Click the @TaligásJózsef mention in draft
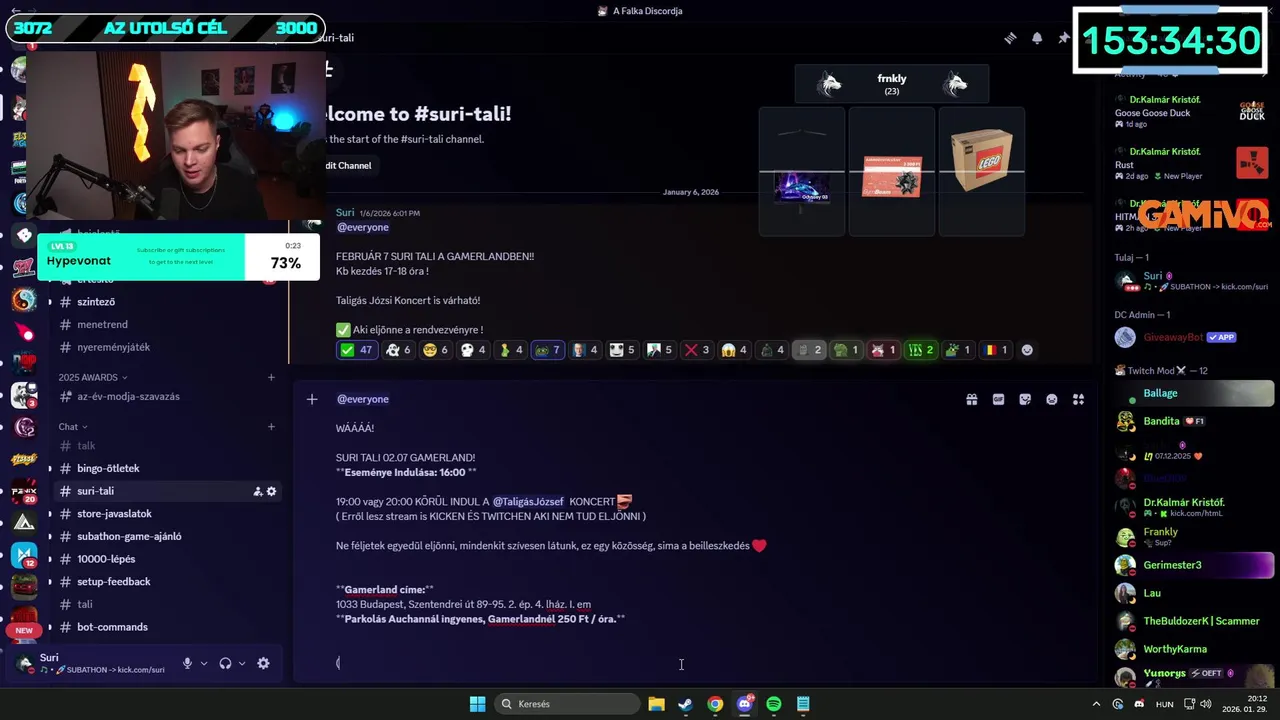This screenshot has height=720, width=1280. click(x=528, y=501)
